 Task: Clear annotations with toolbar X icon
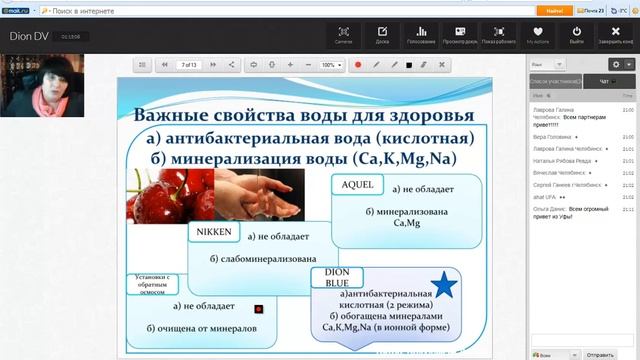(x=442, y=65)
